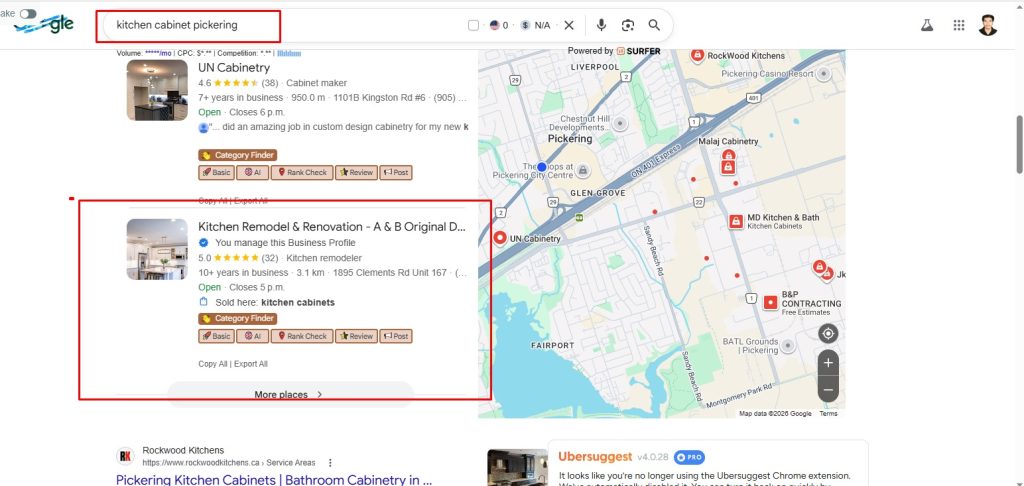Click AI button under UN Cabinetry
The height and width of the screenshot is (486, 1024).
tap(252, 172)
